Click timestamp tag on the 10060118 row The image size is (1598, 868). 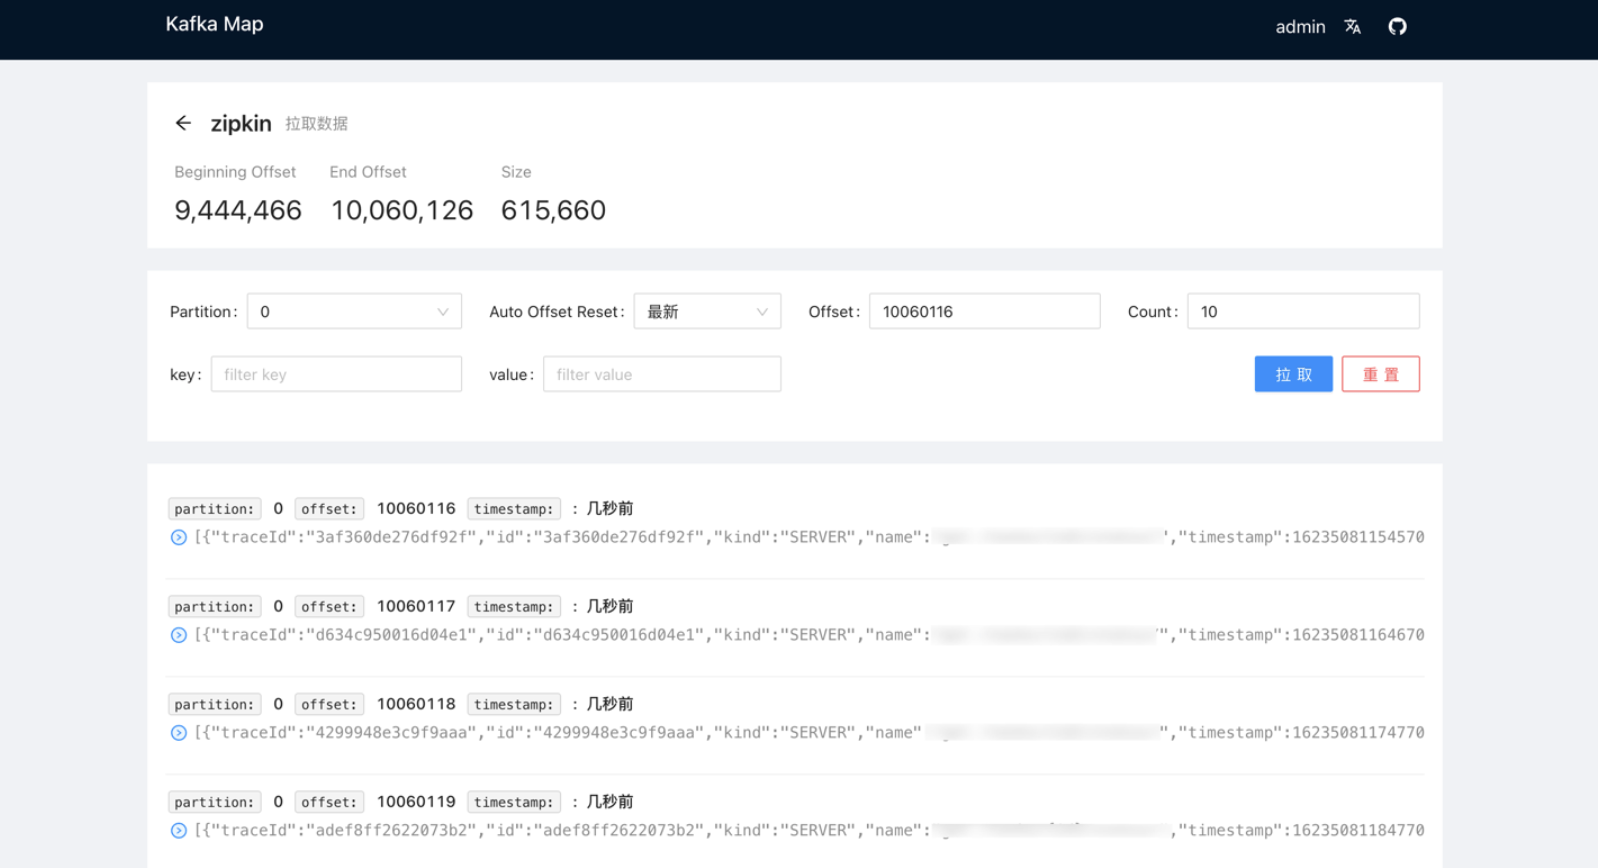point(514,705)
